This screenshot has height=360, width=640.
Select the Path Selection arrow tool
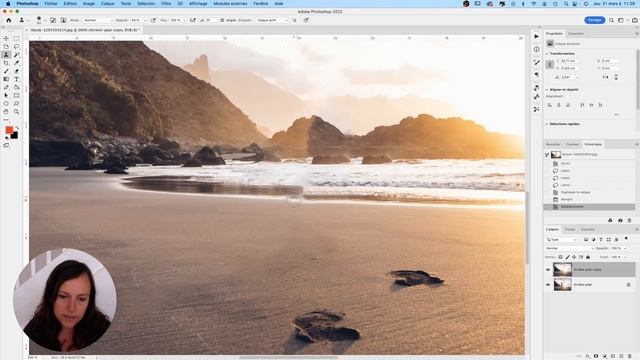(x=6, y=96)
